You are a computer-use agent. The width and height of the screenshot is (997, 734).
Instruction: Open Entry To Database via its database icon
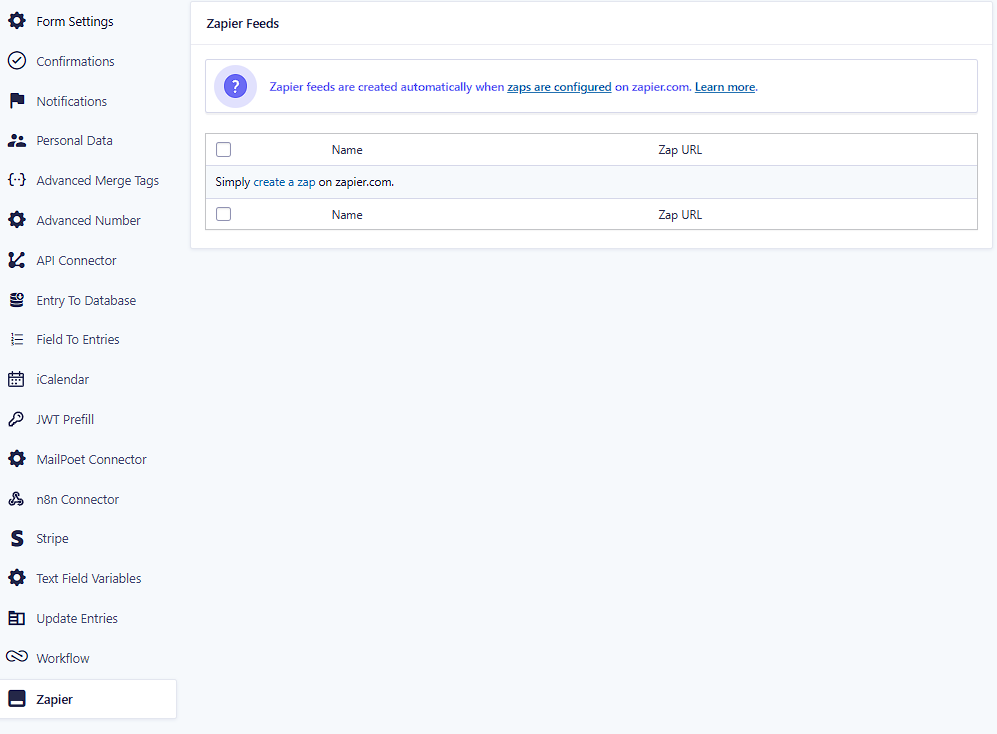tap(16, 300)
